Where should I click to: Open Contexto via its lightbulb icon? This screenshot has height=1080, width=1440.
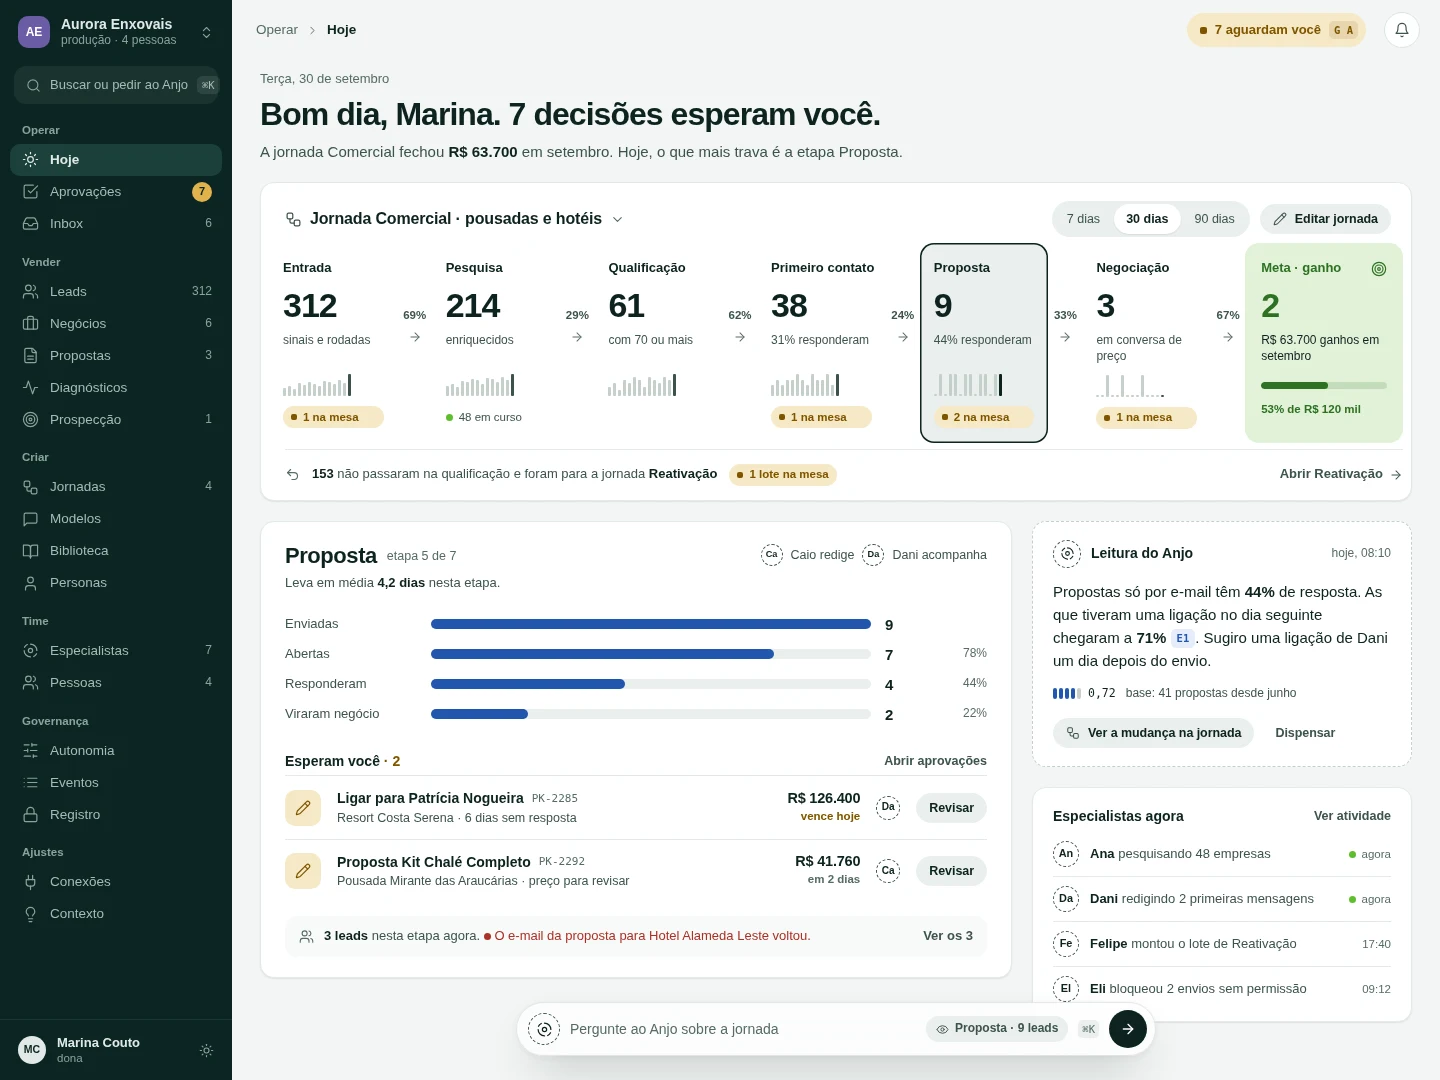pos(31,914)
